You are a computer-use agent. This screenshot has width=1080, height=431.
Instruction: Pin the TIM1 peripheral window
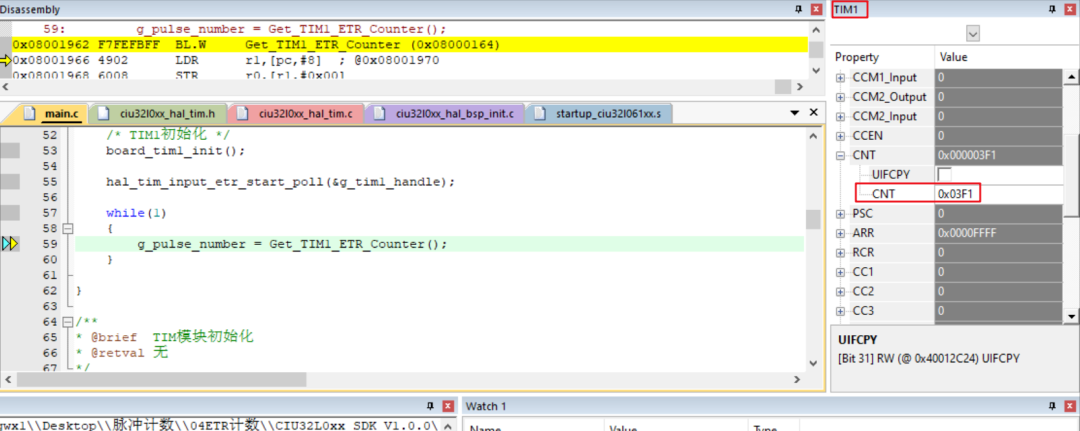point(1052,10)
